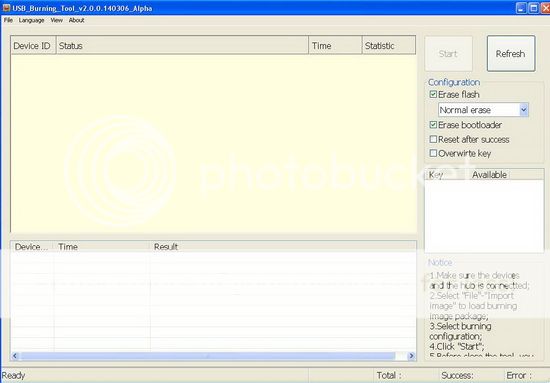
Task: Select the Normal erase combo box field
Action: [483, 110]
